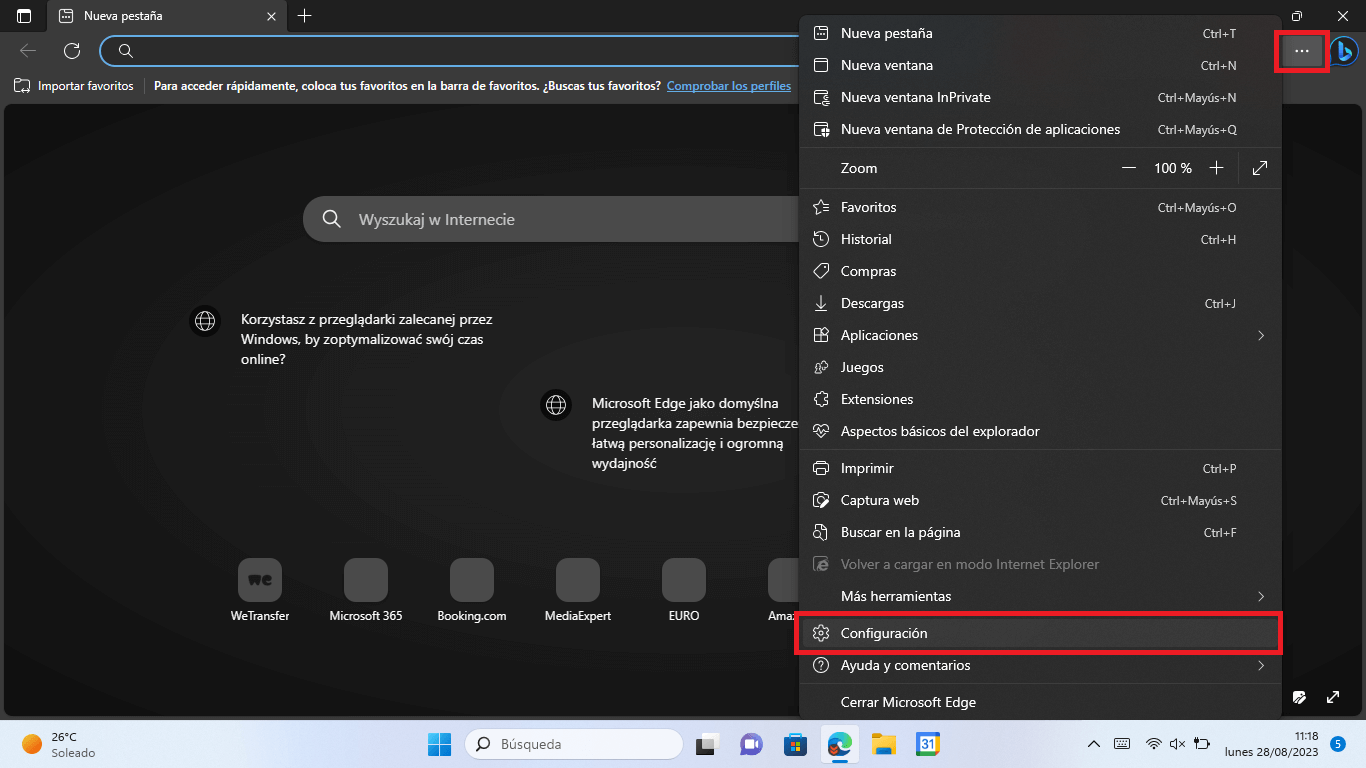This screenshot has width=1366, height=768.
Task: Click the address bar field
Action: pos(450,51)
